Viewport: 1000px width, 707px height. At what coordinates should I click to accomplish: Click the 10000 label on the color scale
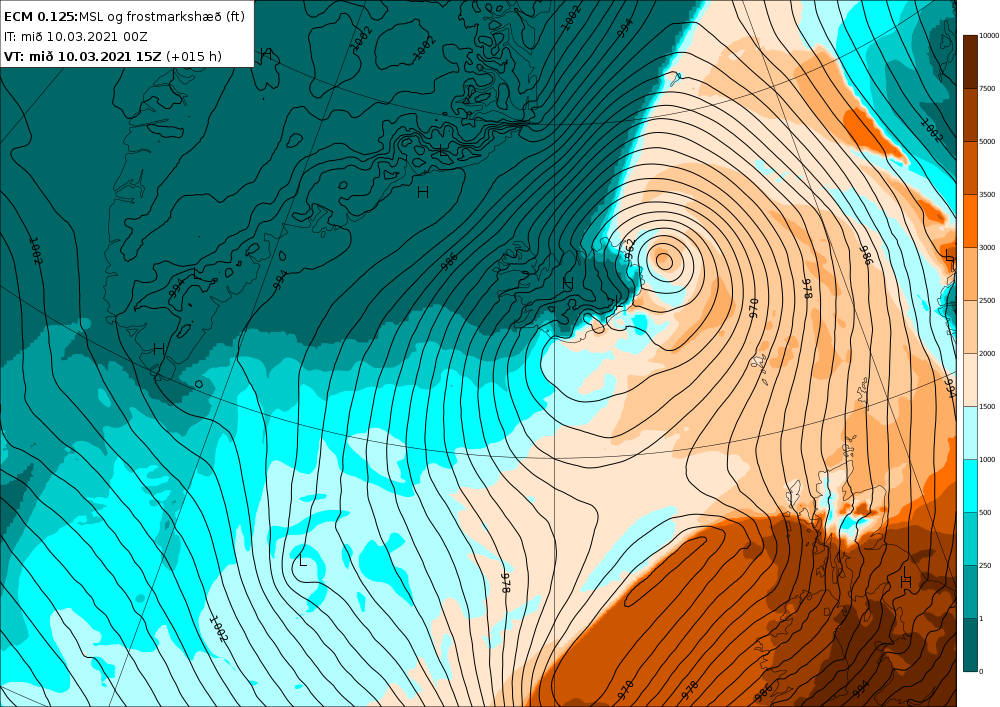pos(989,36)
